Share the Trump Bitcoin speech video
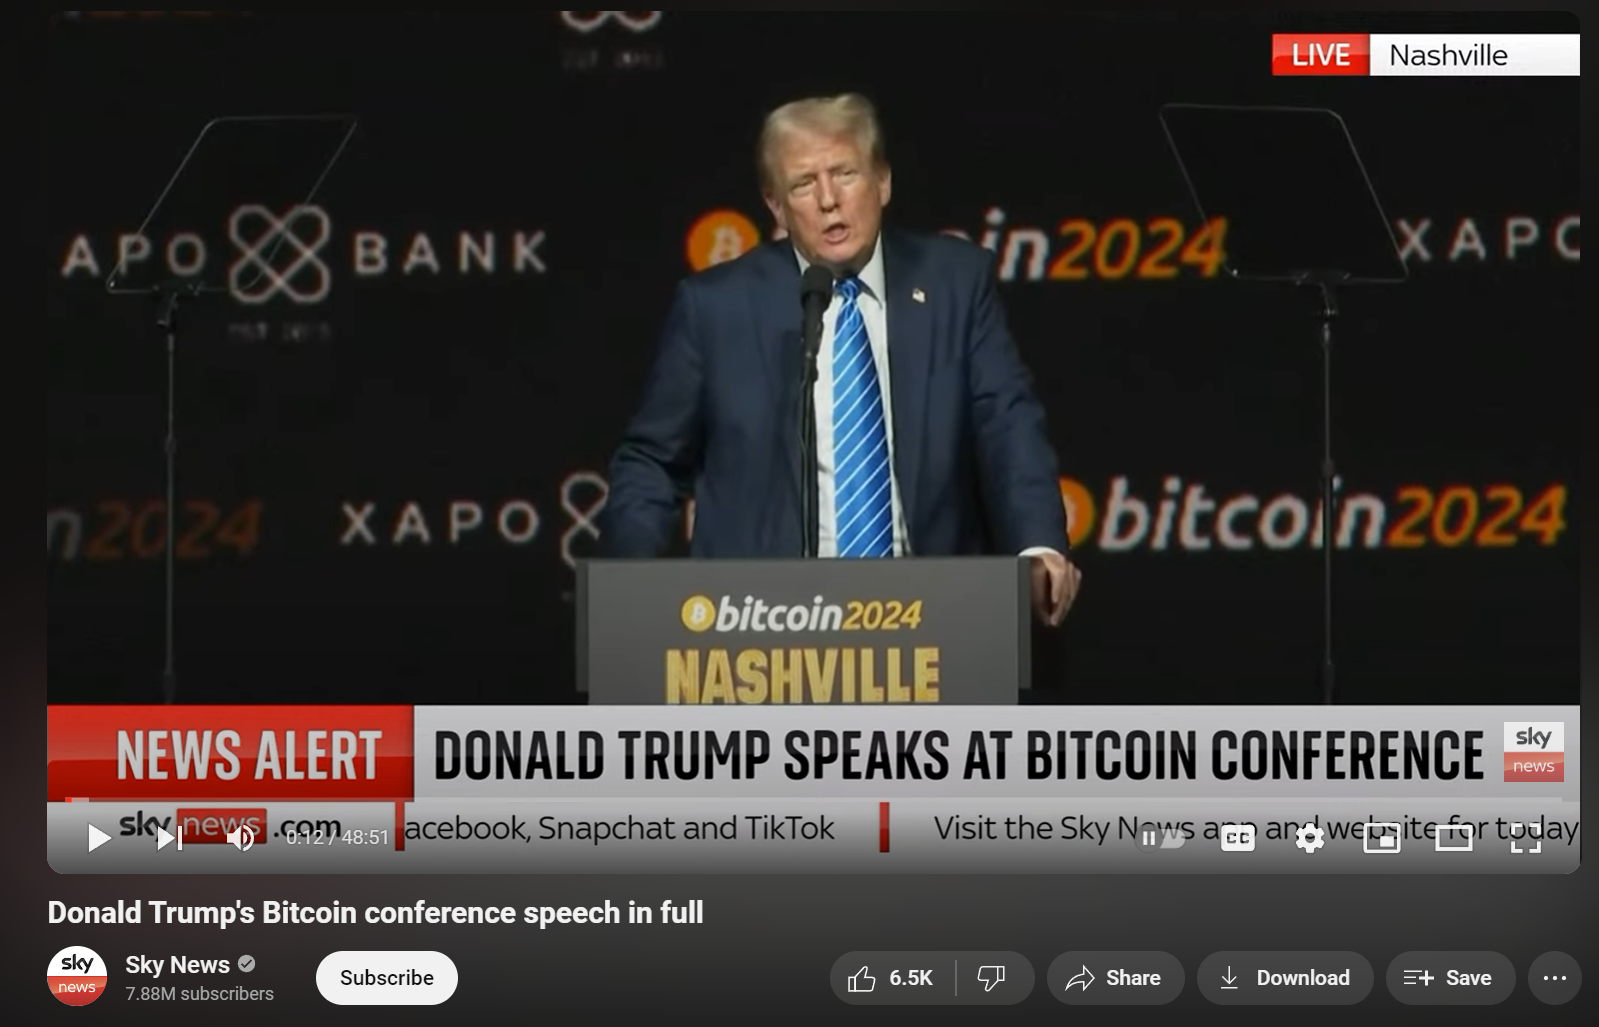 [1115, 978]
